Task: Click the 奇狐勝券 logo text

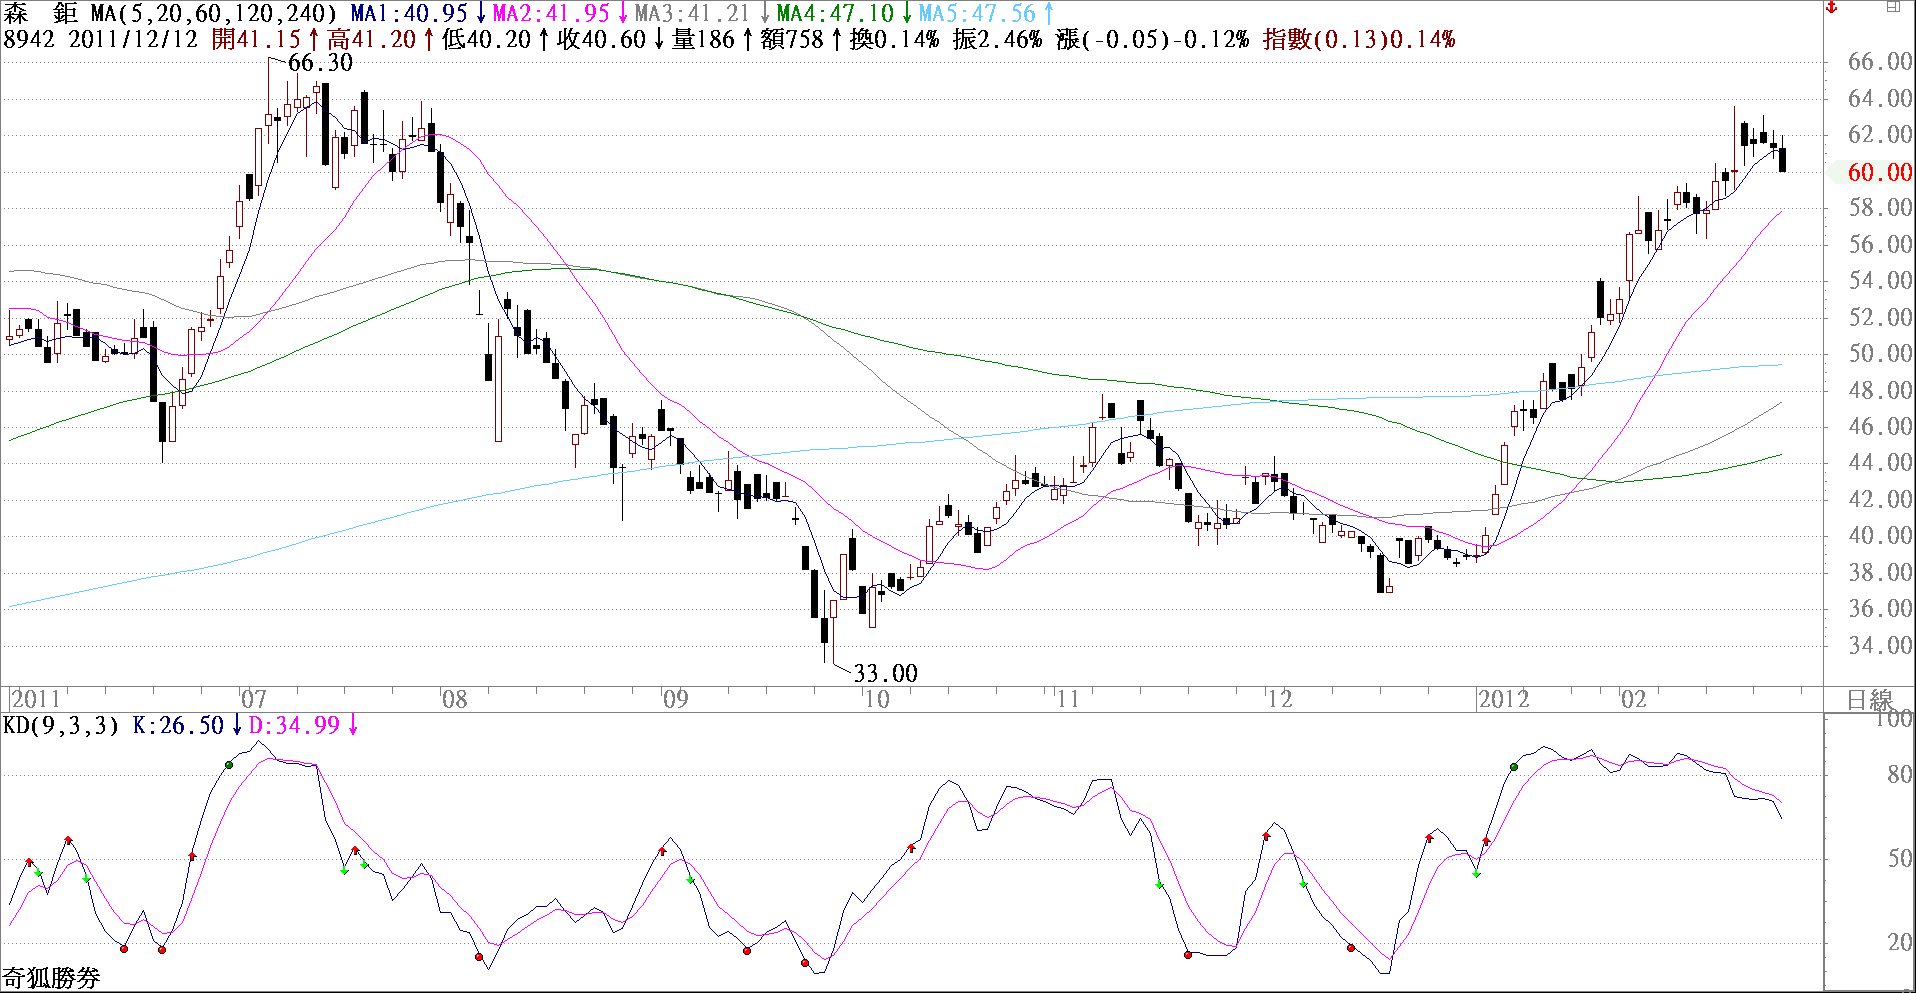Action: click(51, 978)
